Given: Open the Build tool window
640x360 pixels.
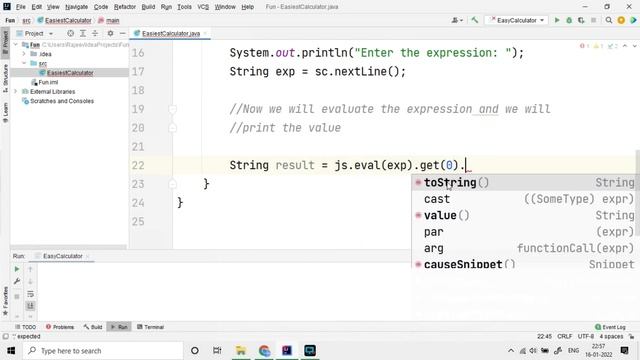Looking at the screenshot, I should [93, 327].
